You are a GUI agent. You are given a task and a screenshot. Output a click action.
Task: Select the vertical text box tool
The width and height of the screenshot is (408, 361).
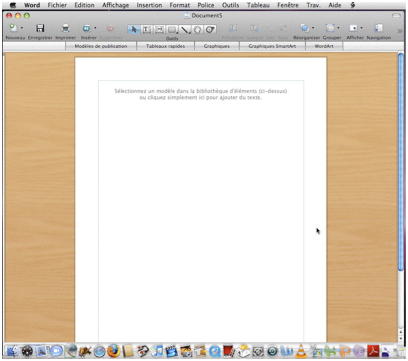tap(159, 30)
